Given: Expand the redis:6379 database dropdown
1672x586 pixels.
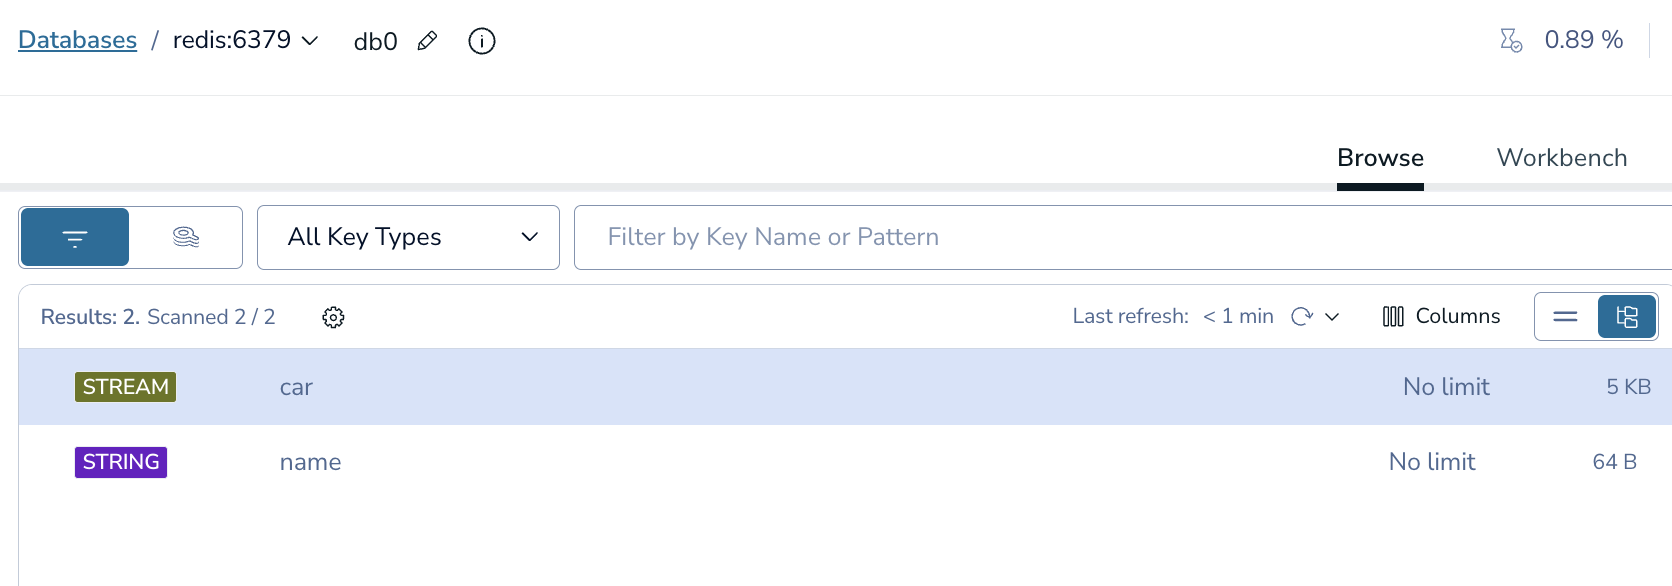Looking at the screenshot, I should click(310, 41).
